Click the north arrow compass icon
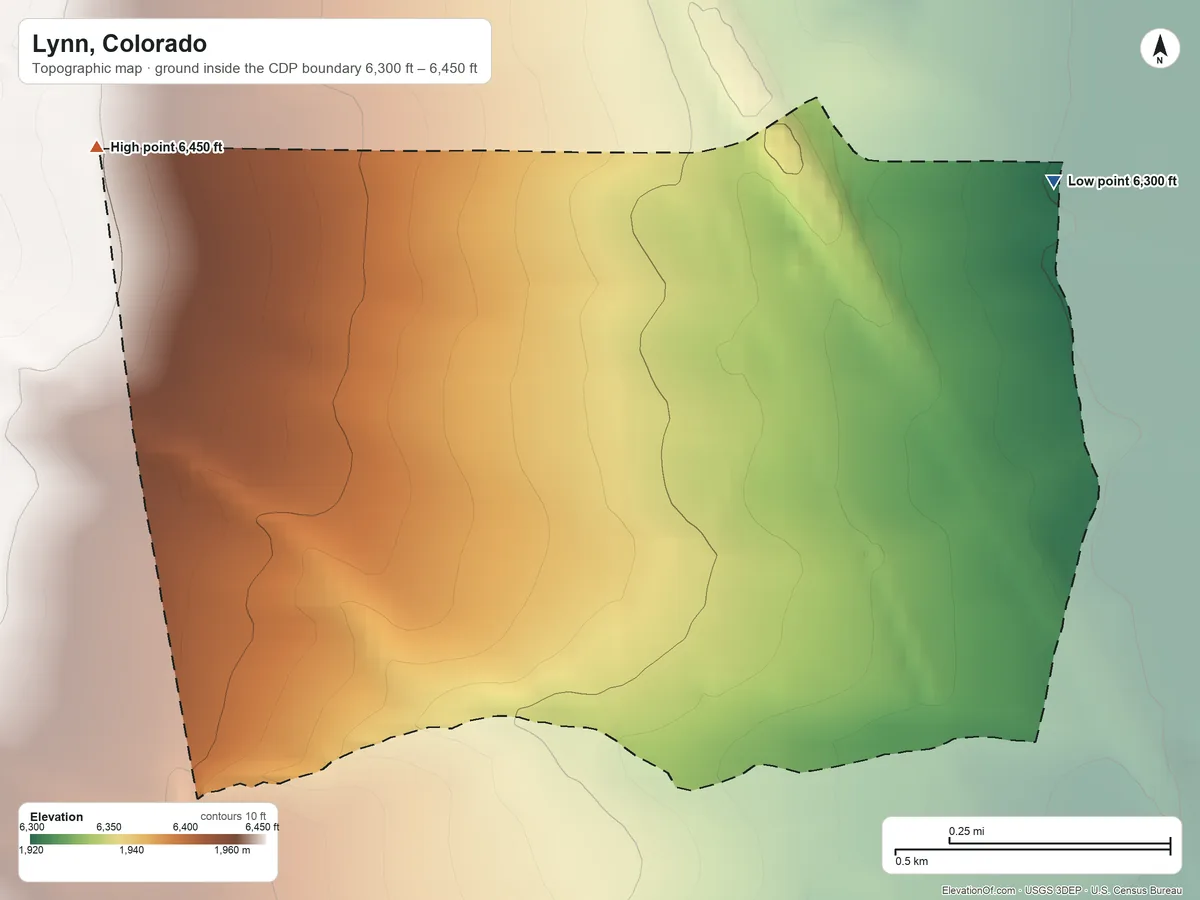Viewport: 1200px width, 900px height. point(1159,49)
